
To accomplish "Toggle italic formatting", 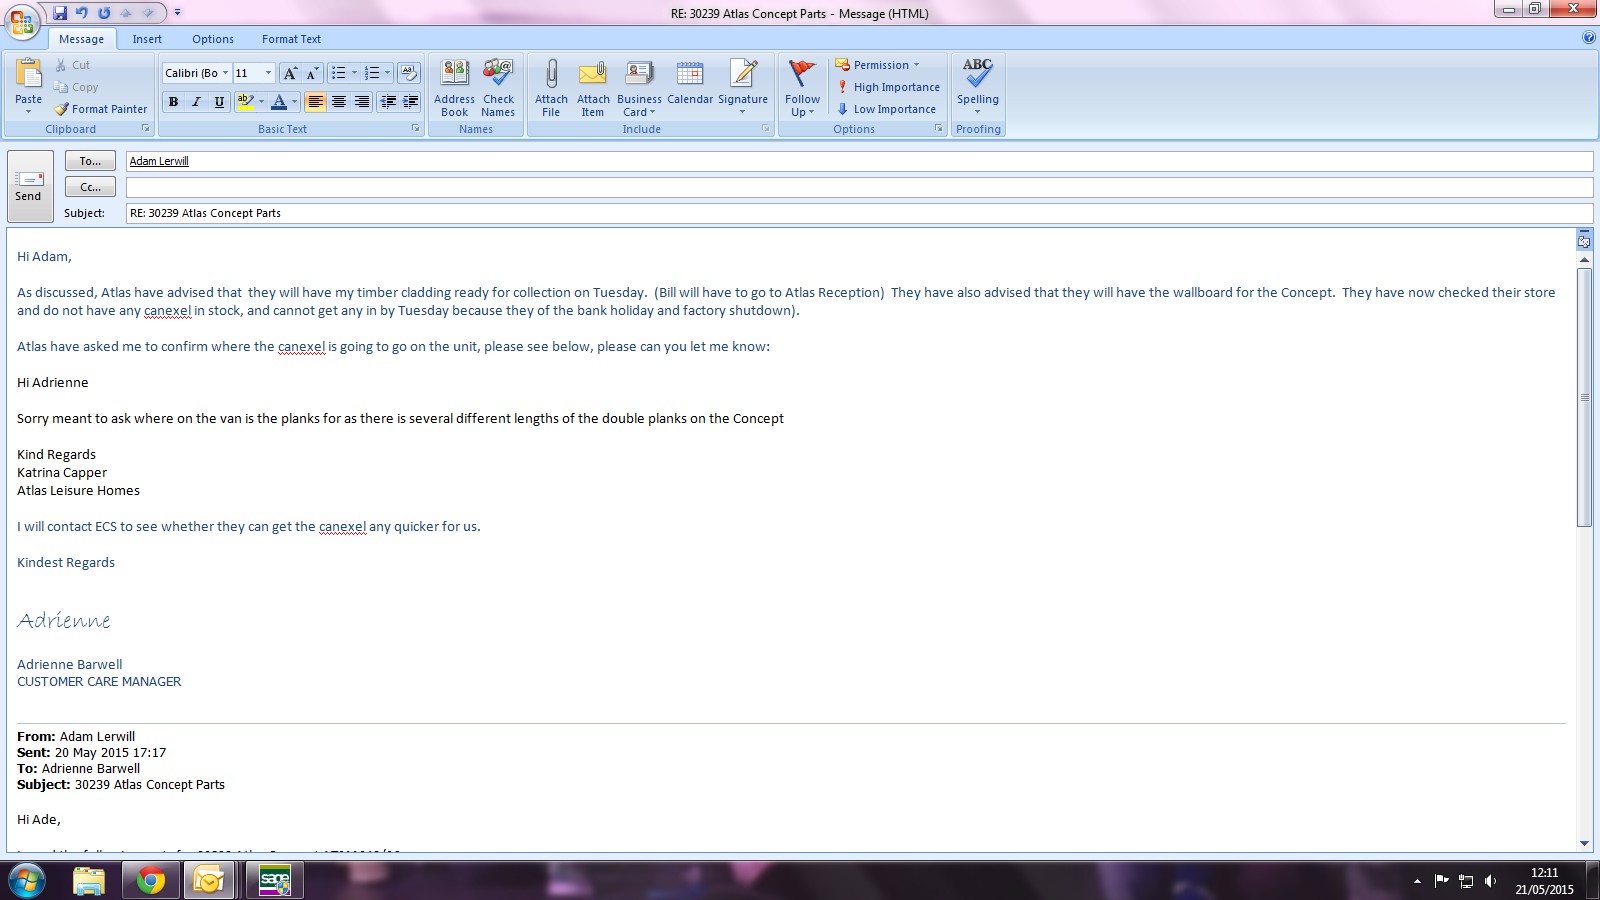I will click(x=196, y=102).
